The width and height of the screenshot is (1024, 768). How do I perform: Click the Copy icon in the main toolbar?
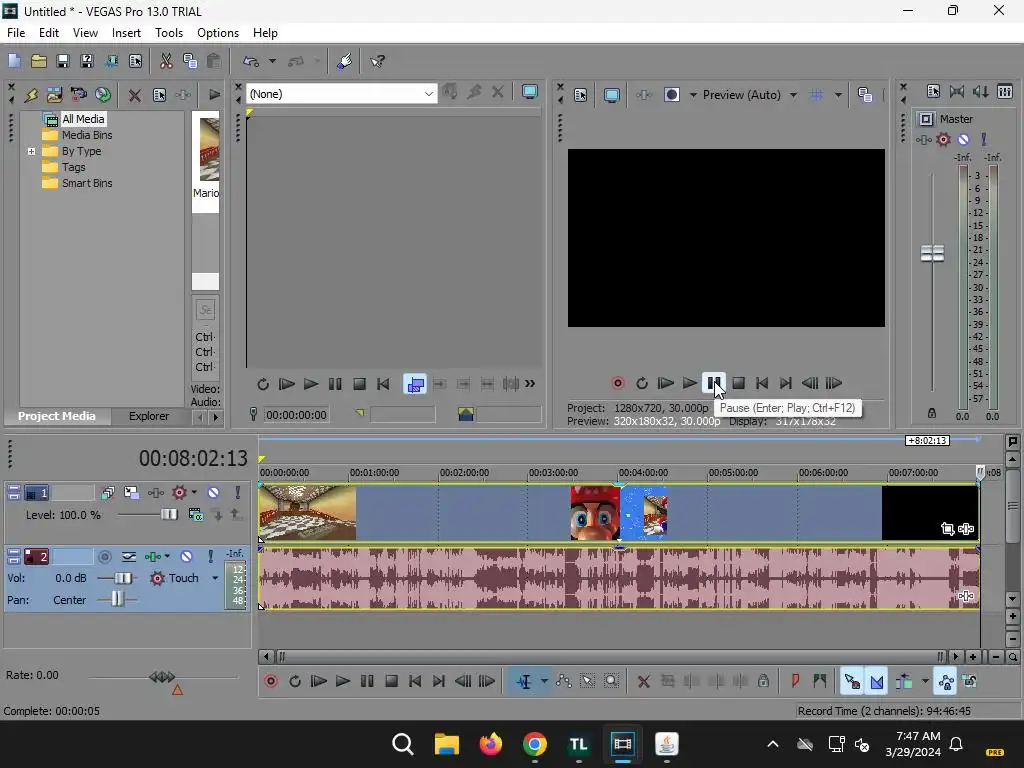coord(190,61)
